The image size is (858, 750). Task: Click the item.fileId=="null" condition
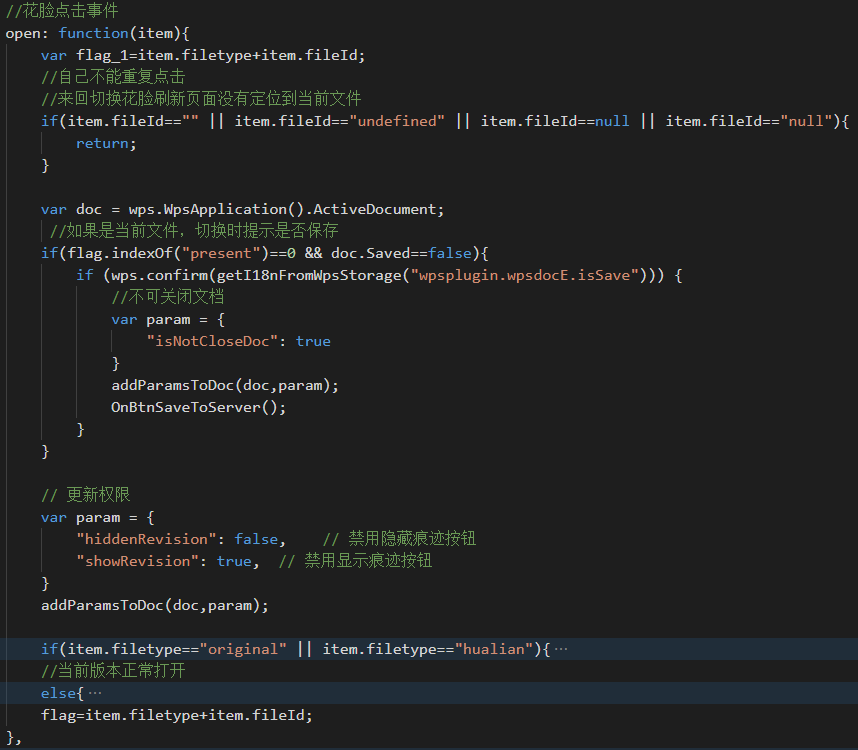point(749,121)
